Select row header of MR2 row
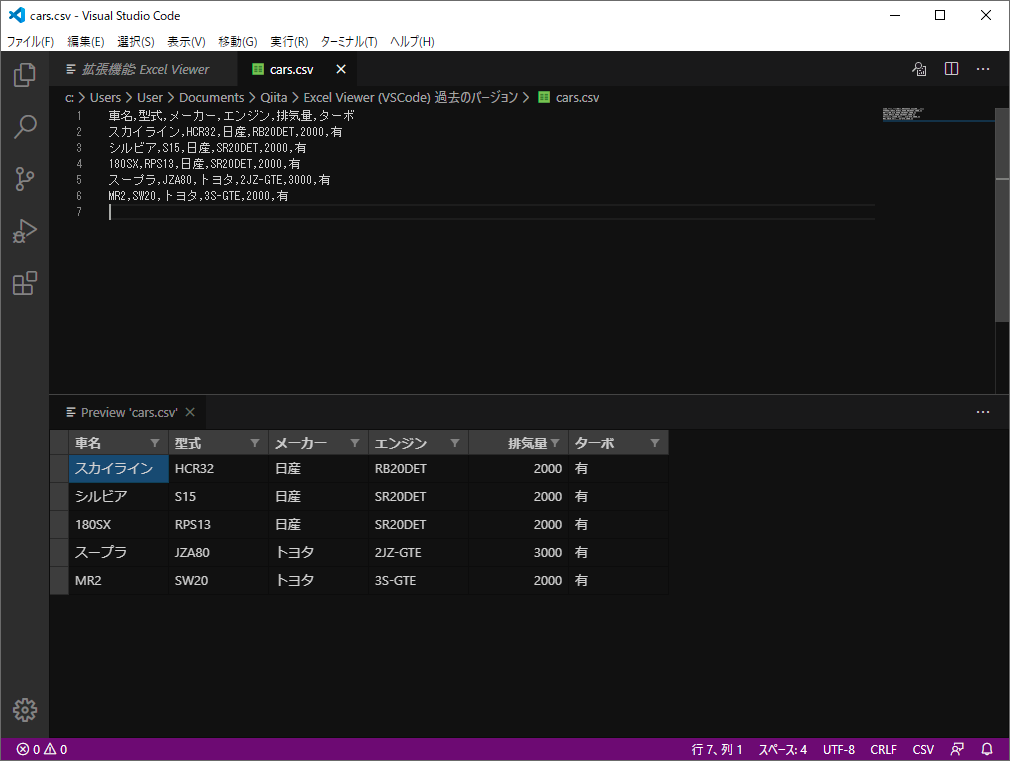 (x=59, y=581)
